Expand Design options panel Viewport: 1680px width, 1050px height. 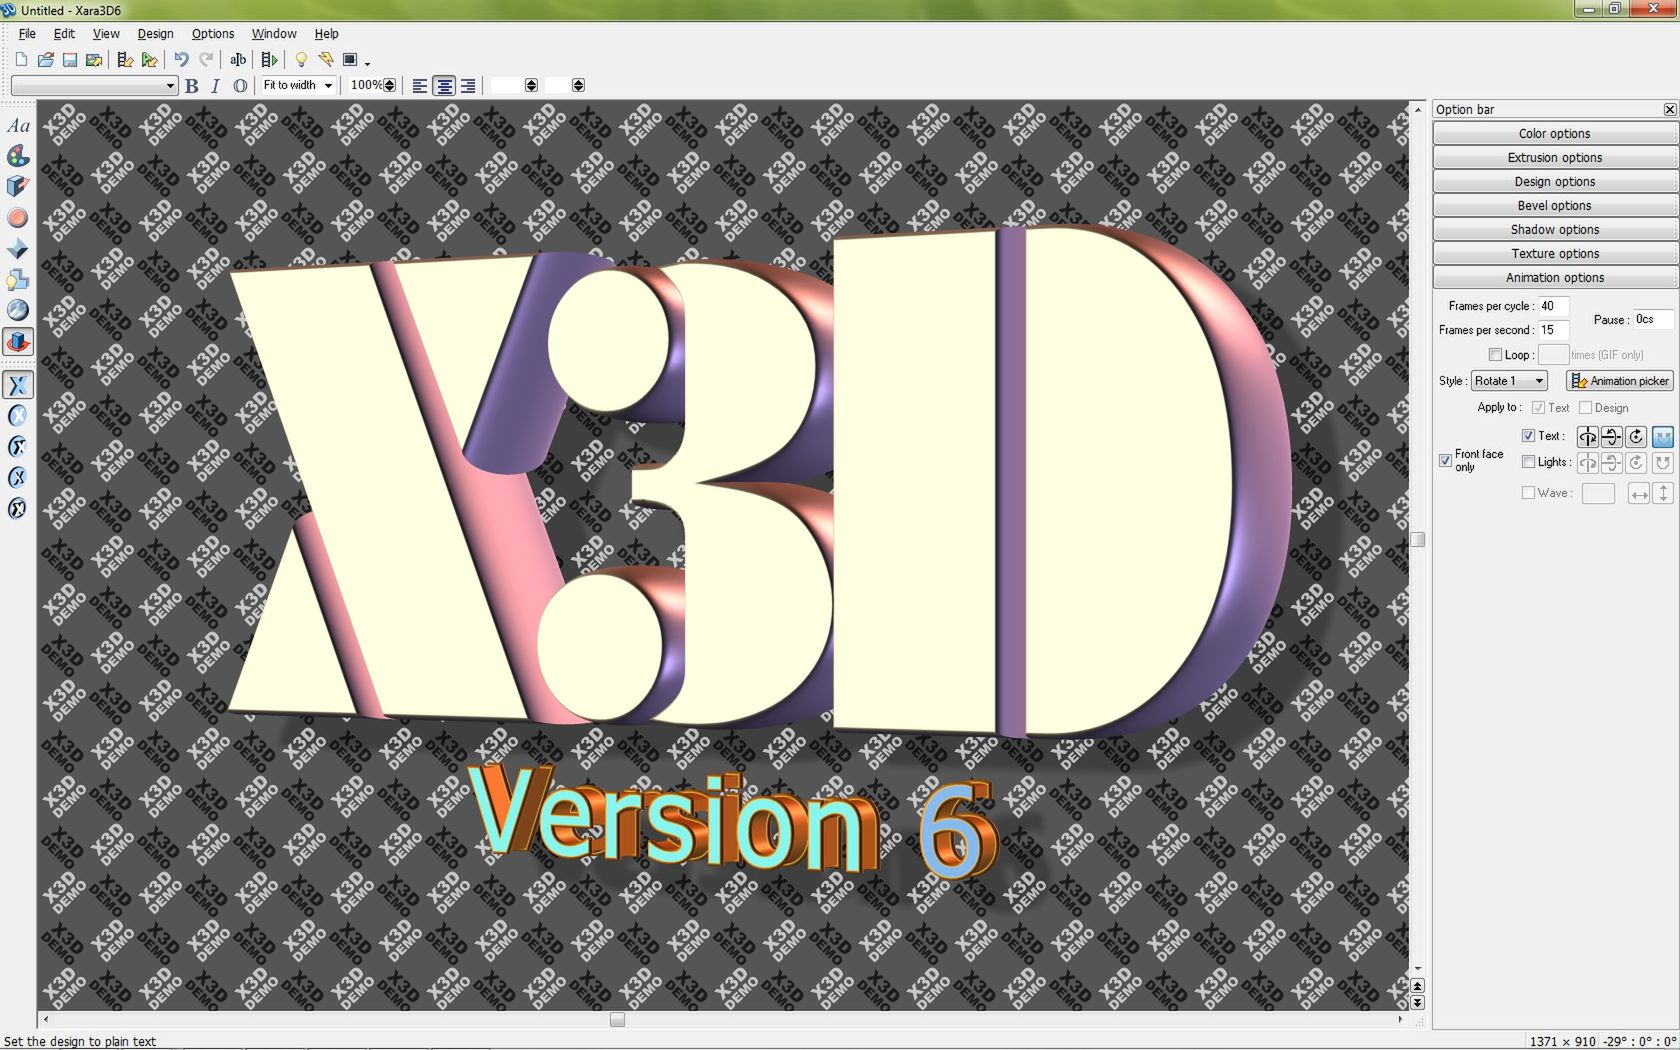point(1555,182)
